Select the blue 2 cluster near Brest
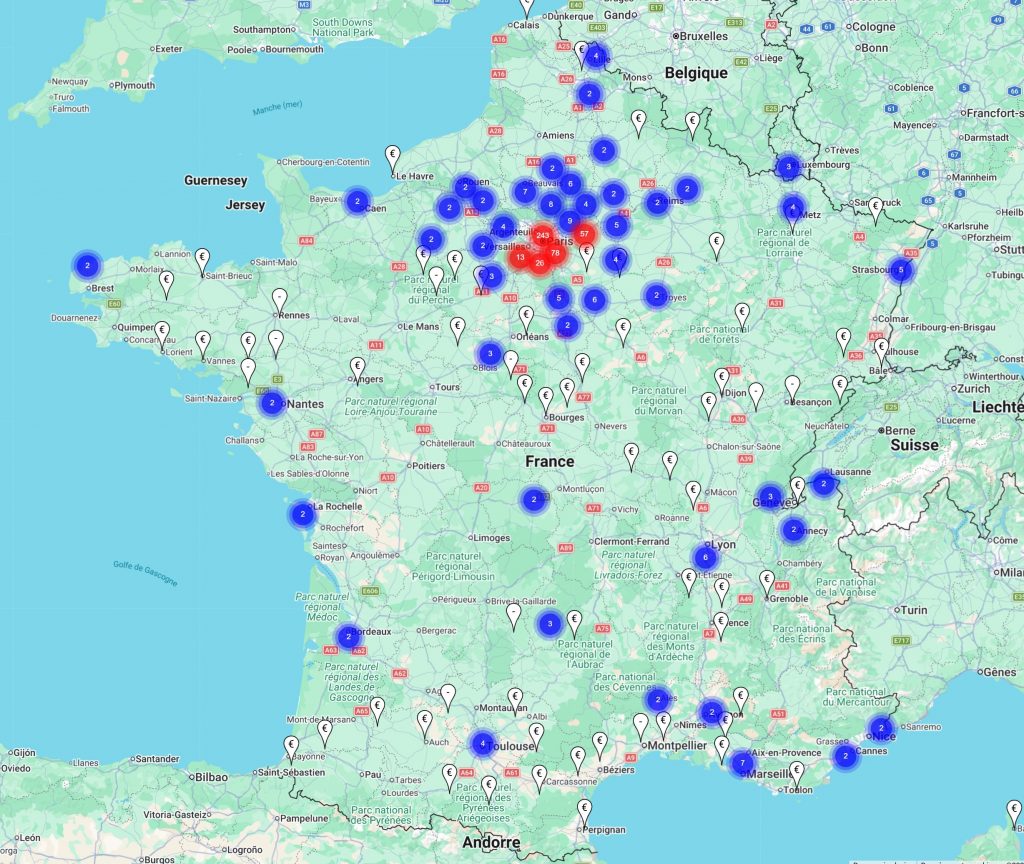This screenshot has height=864, width=1024. [88, 266]
